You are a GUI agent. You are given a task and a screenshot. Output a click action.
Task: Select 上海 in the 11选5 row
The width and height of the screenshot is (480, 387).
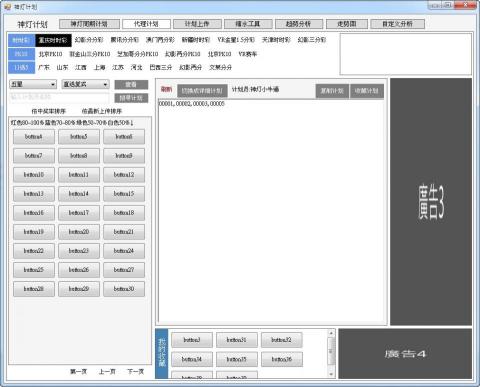click(100, 68)
